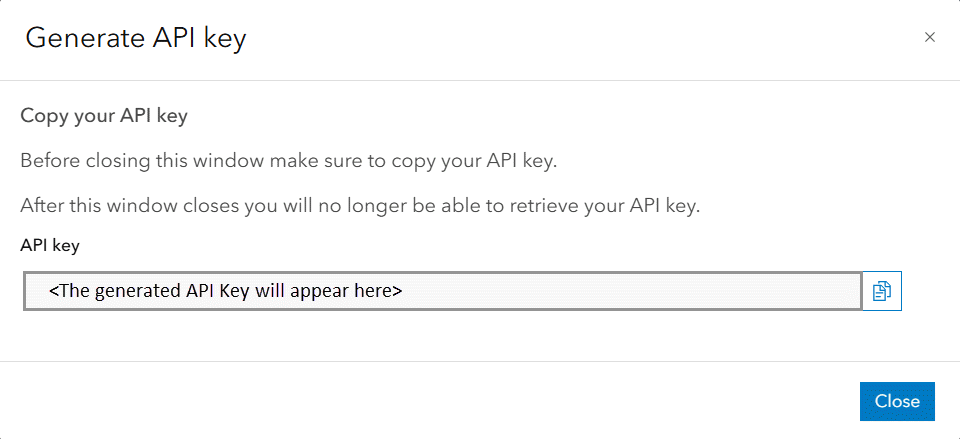Click the "API key" field label
960x439 pixels.
(x=50, y=245)
